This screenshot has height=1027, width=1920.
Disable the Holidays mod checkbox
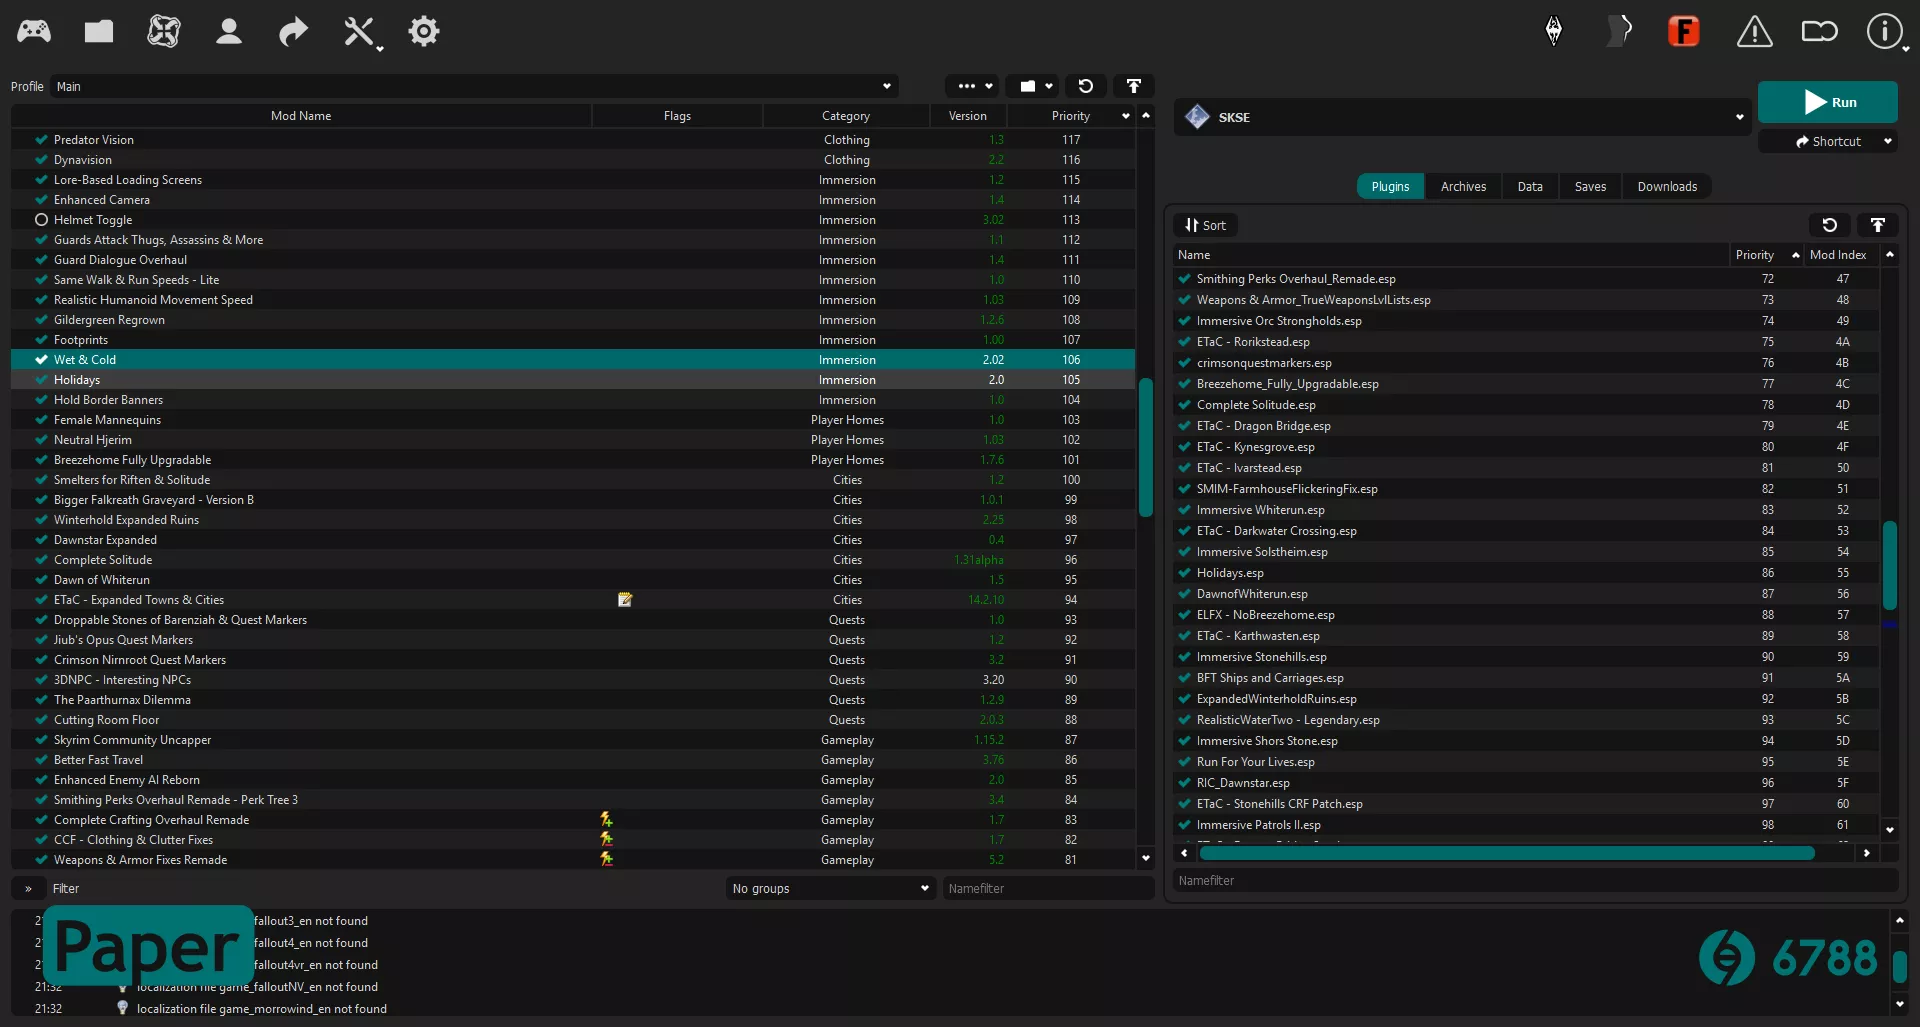[41, 380]
